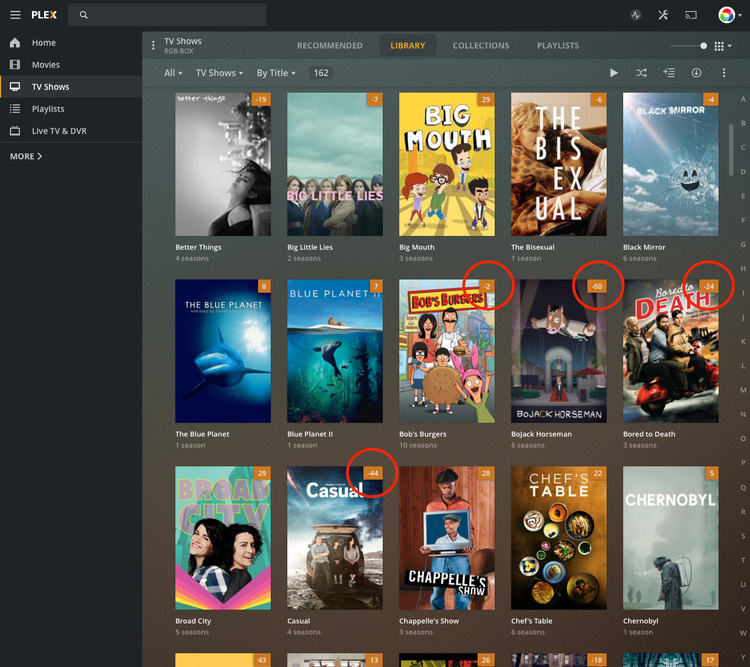Click the Plex logo
The width and height of the screenshot is (750, 667).
point(44,15)
